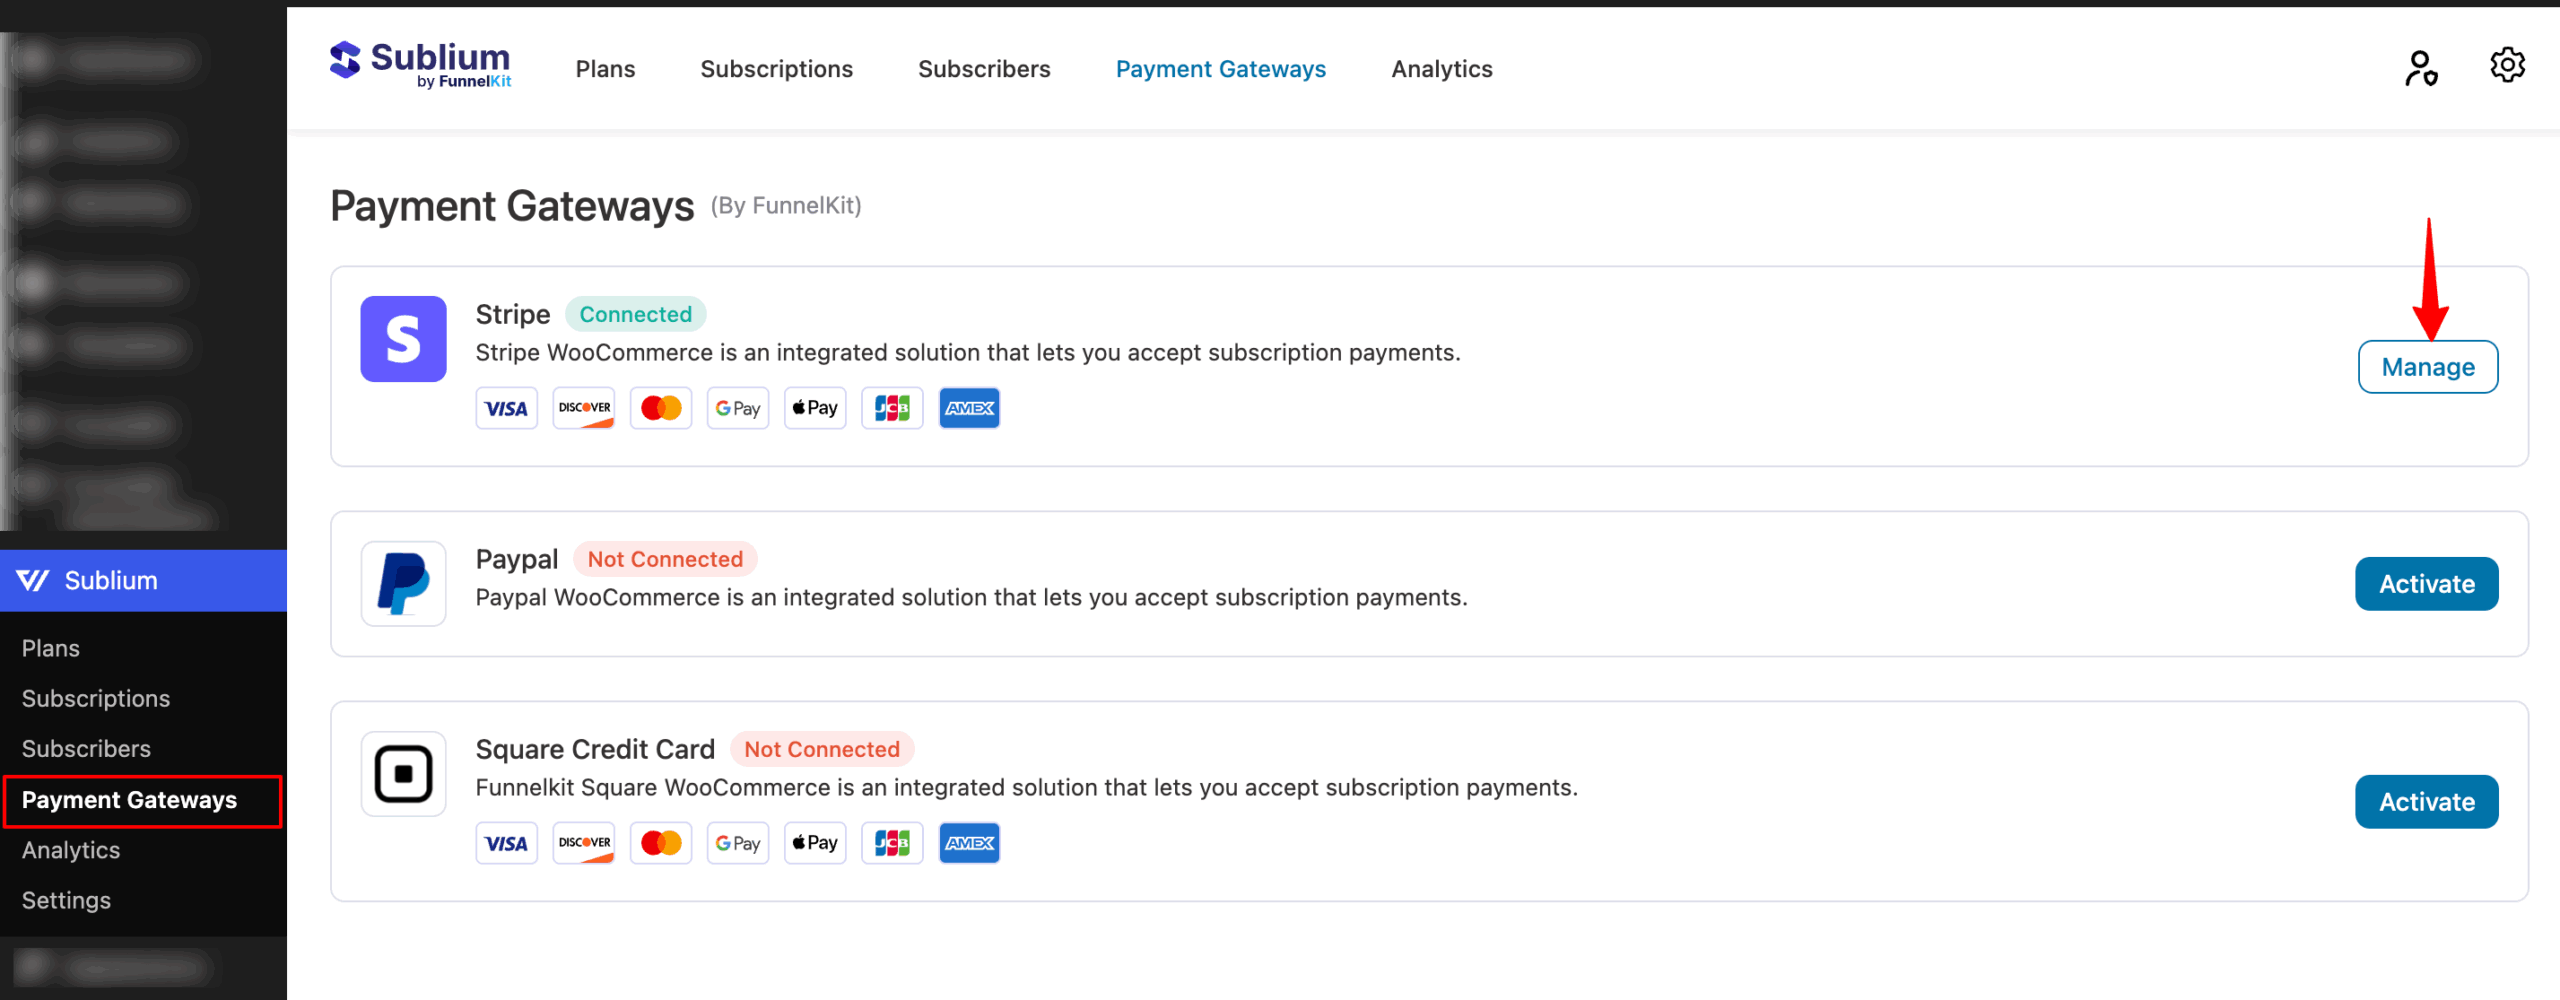Click the Connected badge next to Stripe
Viewport: 2560px width, 1000px height.
(636, 313)
